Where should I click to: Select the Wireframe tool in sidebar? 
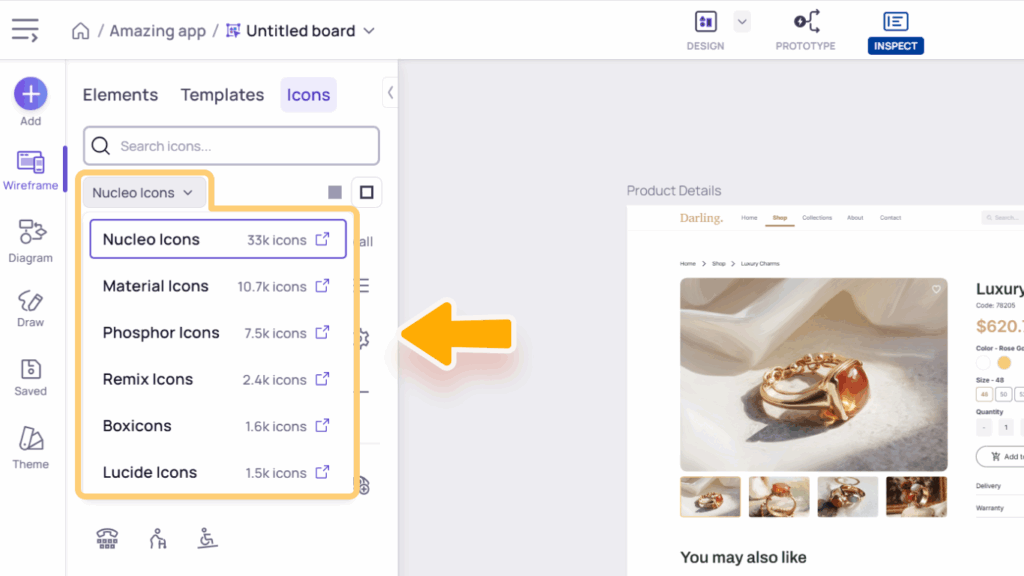pyautogui.click(x=30, y=168)
